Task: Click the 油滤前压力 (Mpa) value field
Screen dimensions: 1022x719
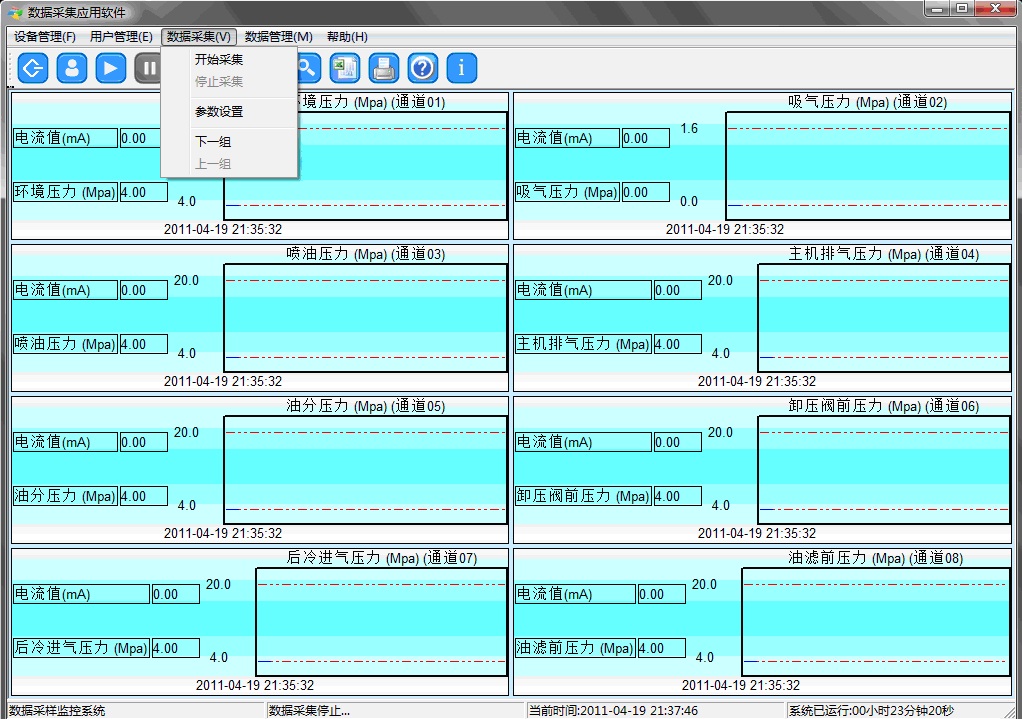Action: pos(662,648)
